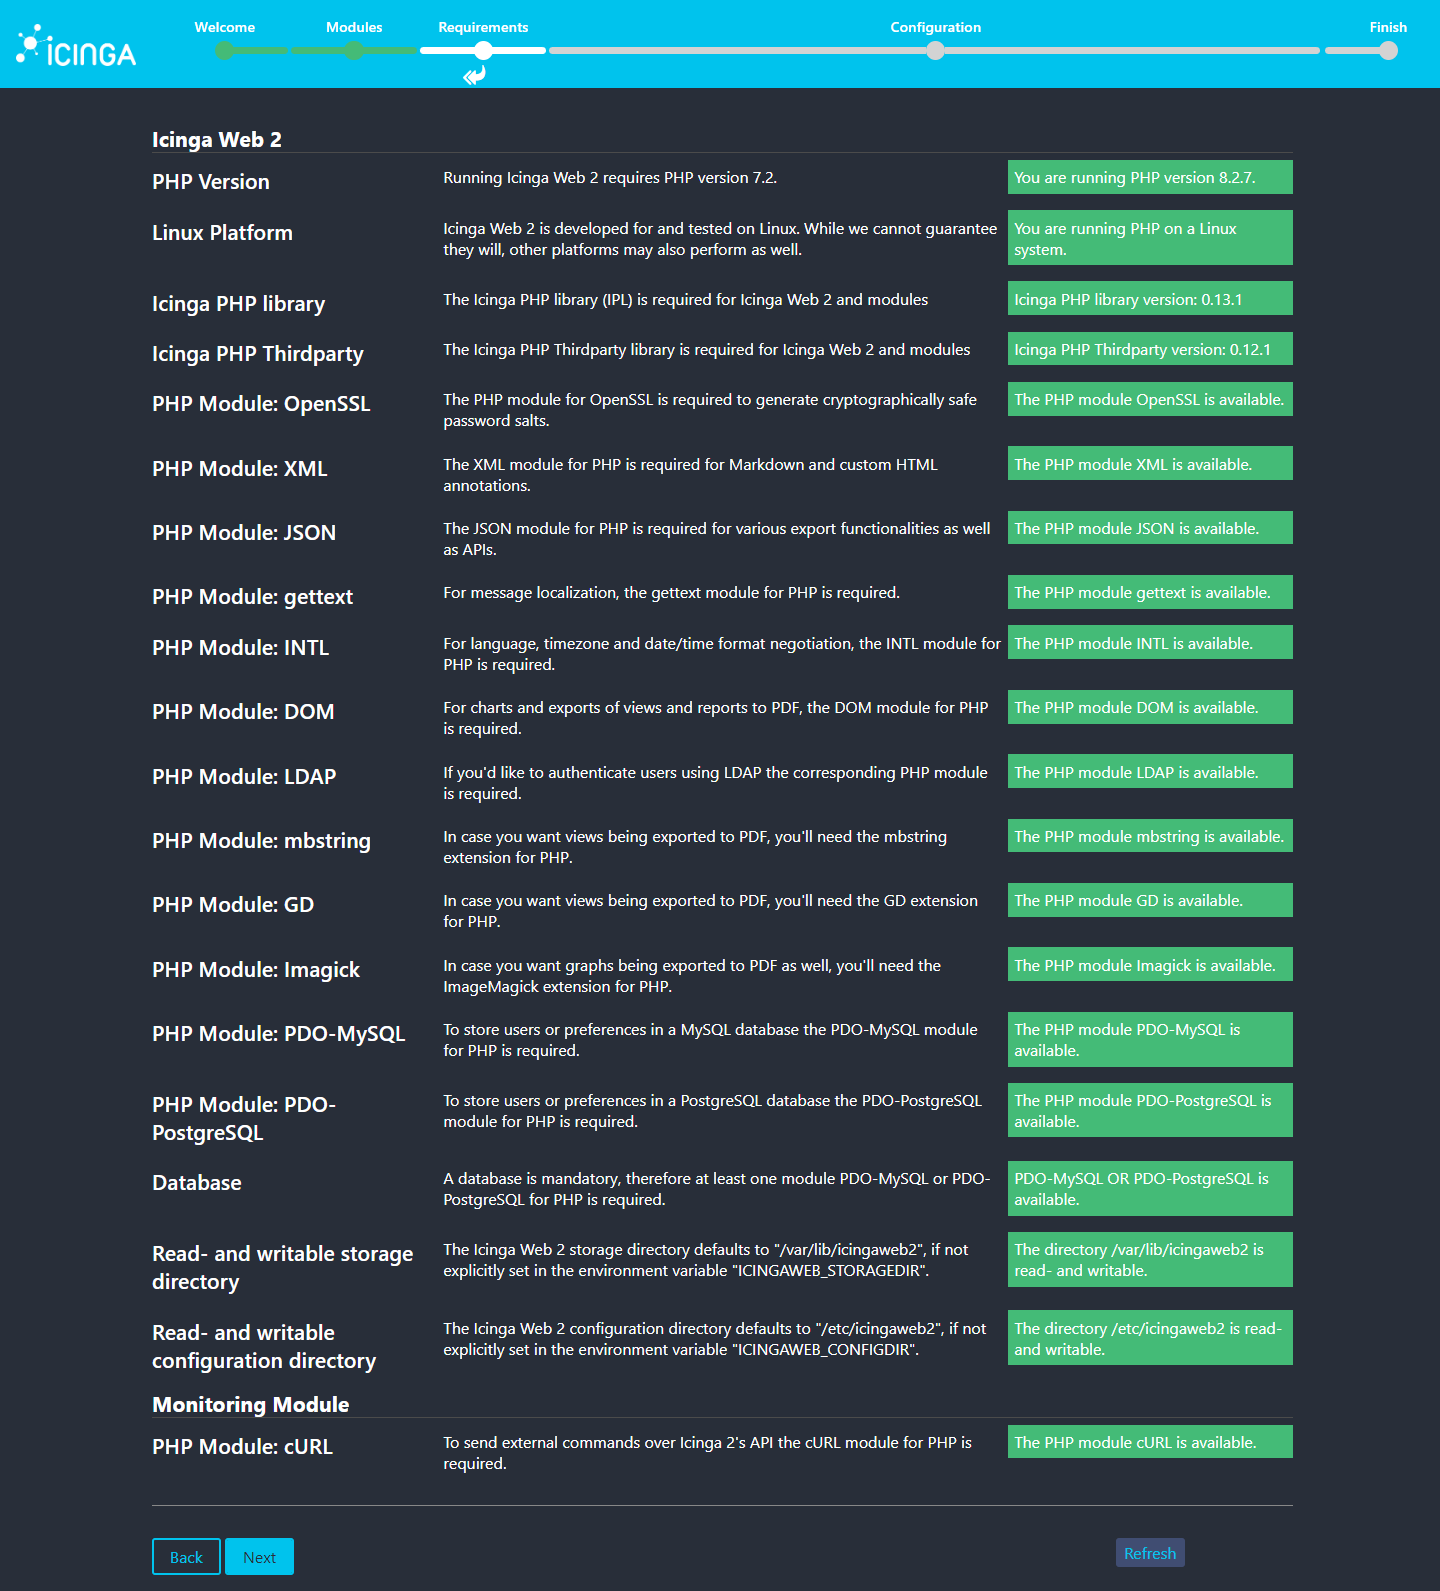Click 'You are running PHP on a Linux system.' status
This screenshot has width=1440, height=1591.
(1150, 238)
